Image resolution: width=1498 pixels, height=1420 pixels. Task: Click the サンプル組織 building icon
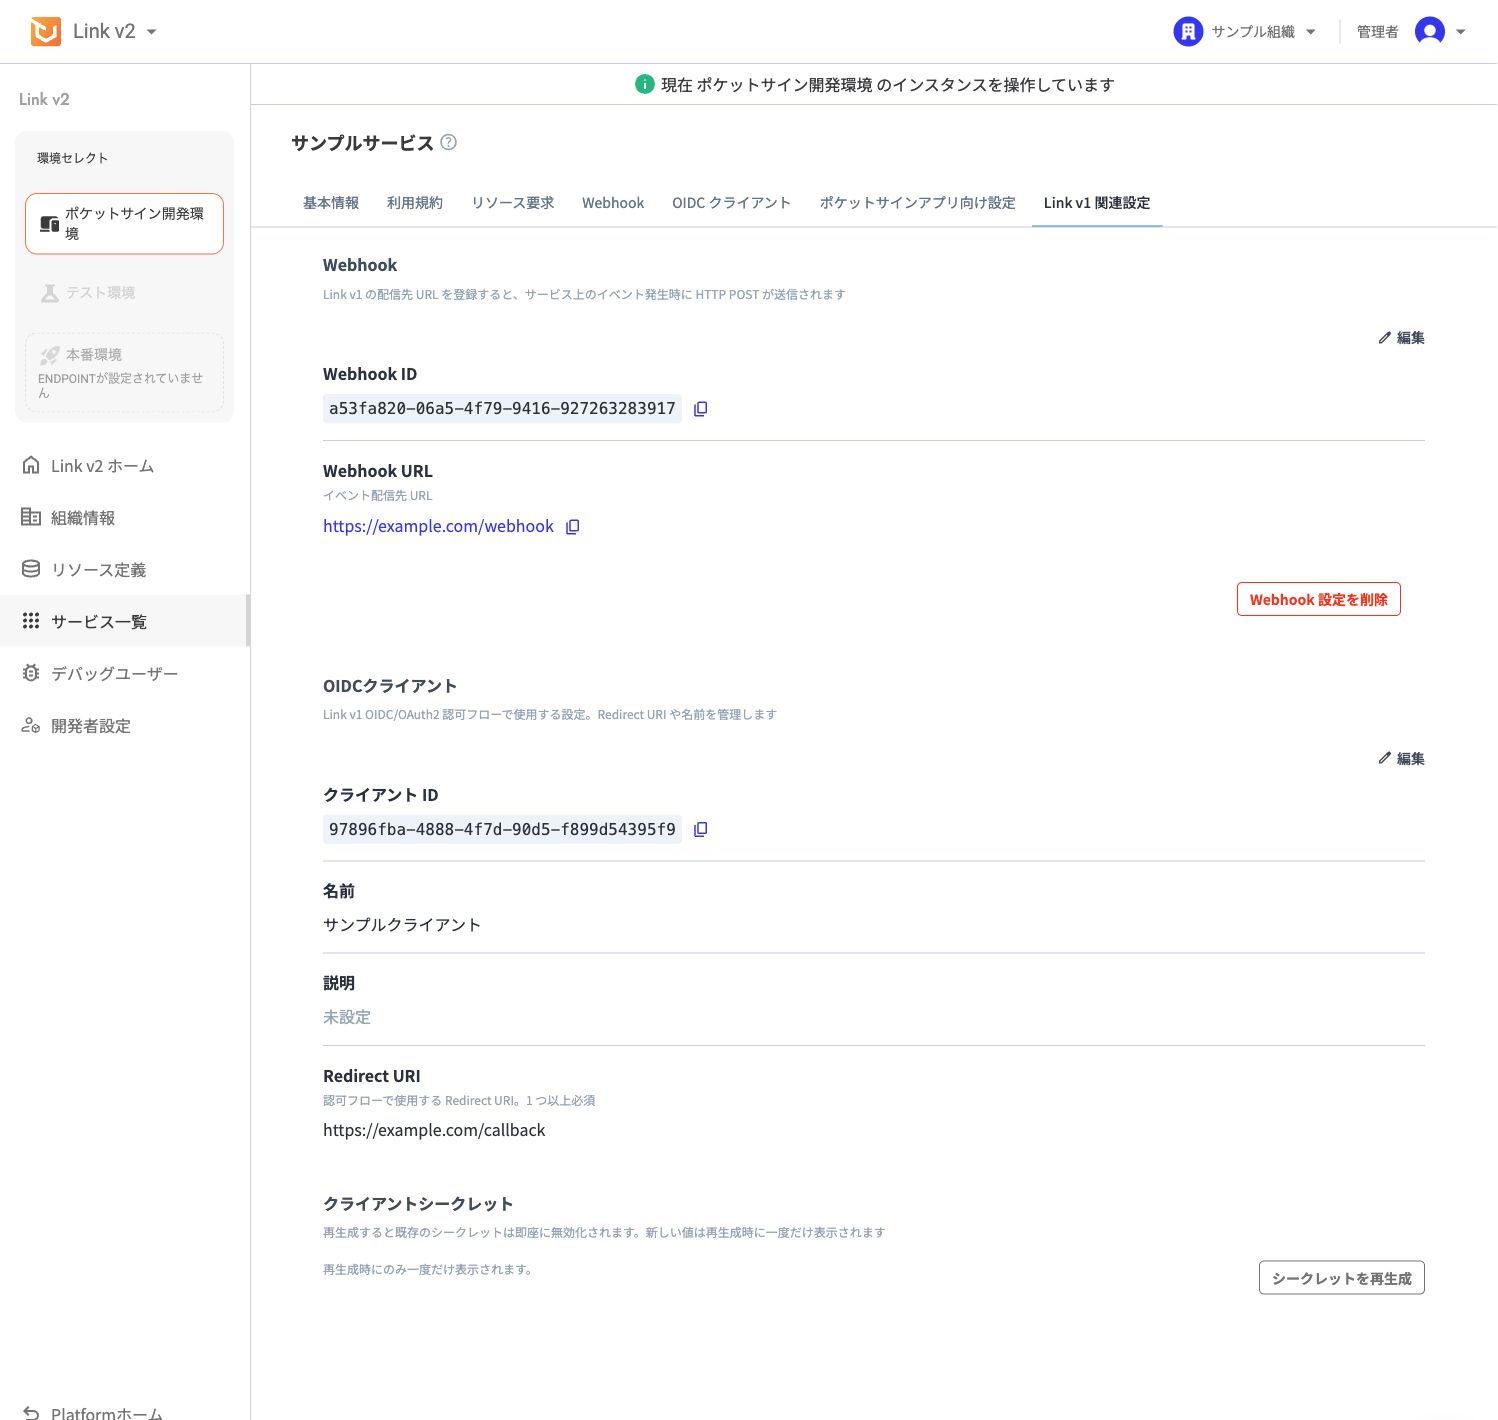tap(1187, 32)
